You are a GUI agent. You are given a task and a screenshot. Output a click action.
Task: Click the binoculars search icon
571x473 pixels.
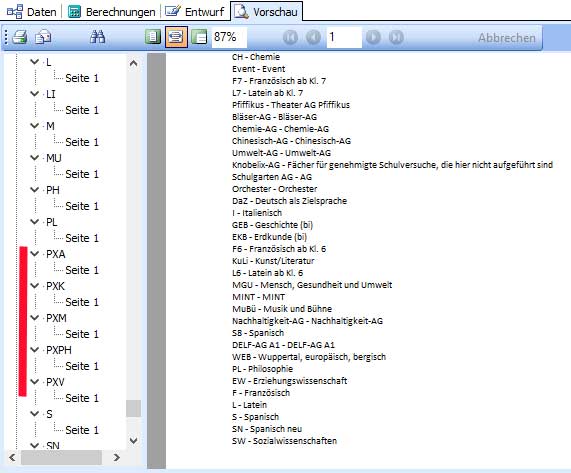[98, 37]
